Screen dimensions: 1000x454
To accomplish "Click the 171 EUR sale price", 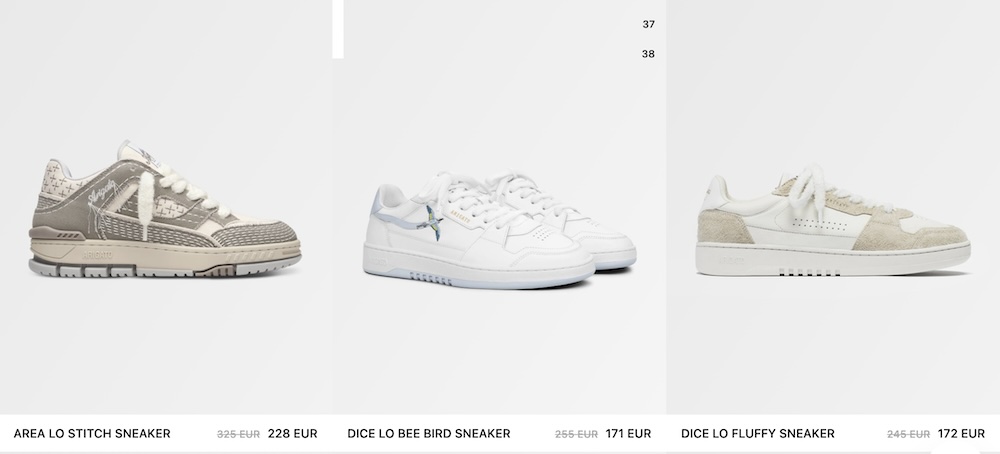I will tap(628, 434).
